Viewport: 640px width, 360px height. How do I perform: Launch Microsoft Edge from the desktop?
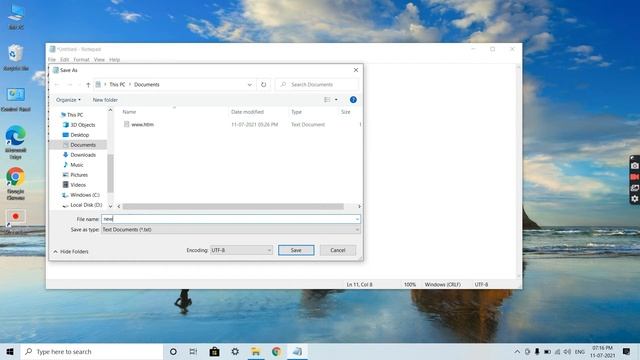click(x=16, y=142)
